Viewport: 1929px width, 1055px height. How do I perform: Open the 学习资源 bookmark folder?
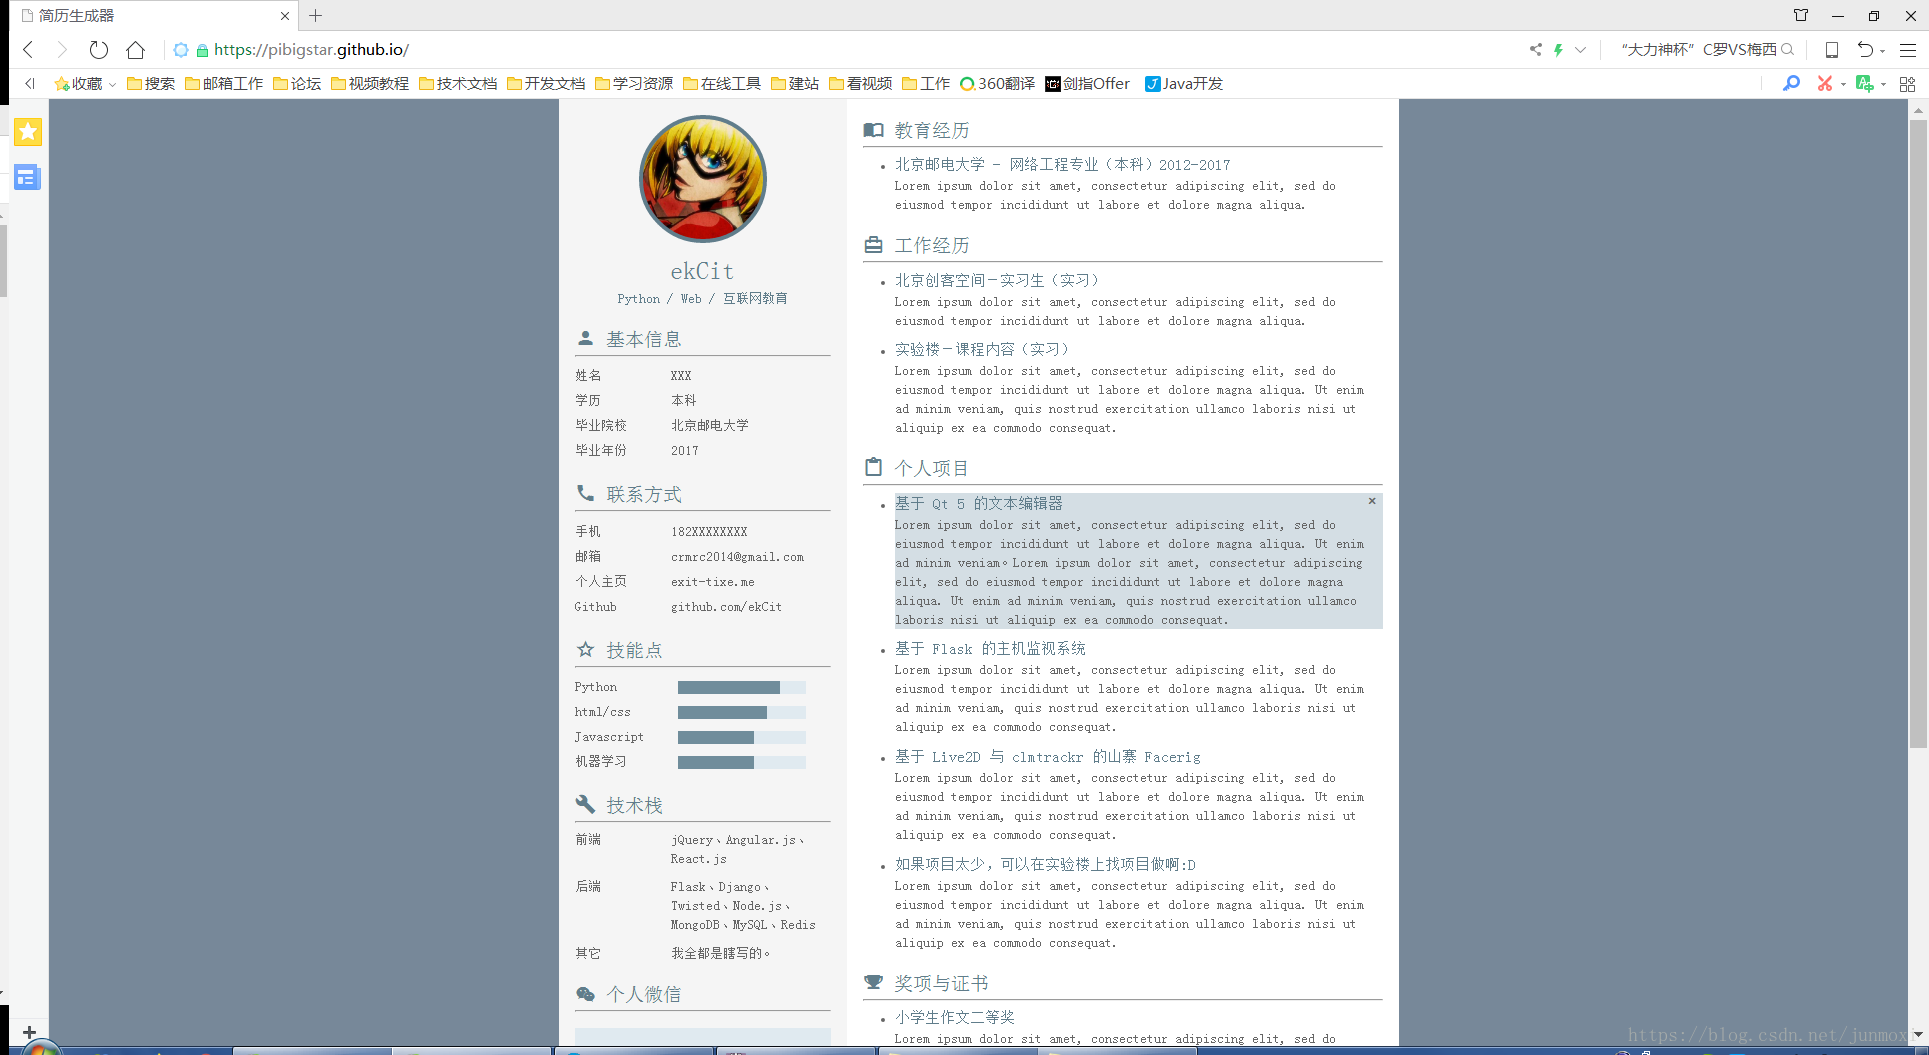634,84
